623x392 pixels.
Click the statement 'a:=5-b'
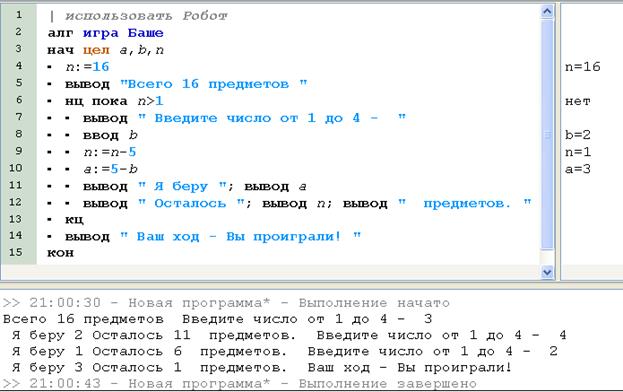coord(110,169)
